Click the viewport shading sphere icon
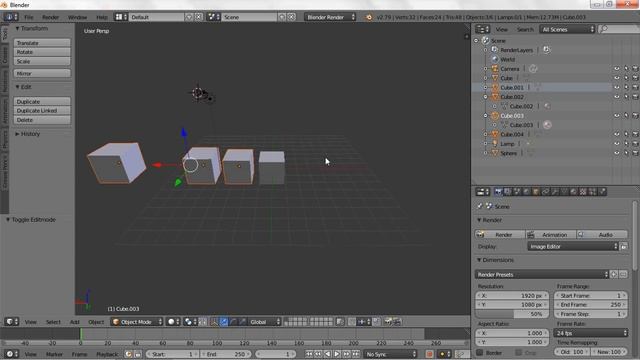This screenshot has height=360, width=640. (x=173, y=322)
